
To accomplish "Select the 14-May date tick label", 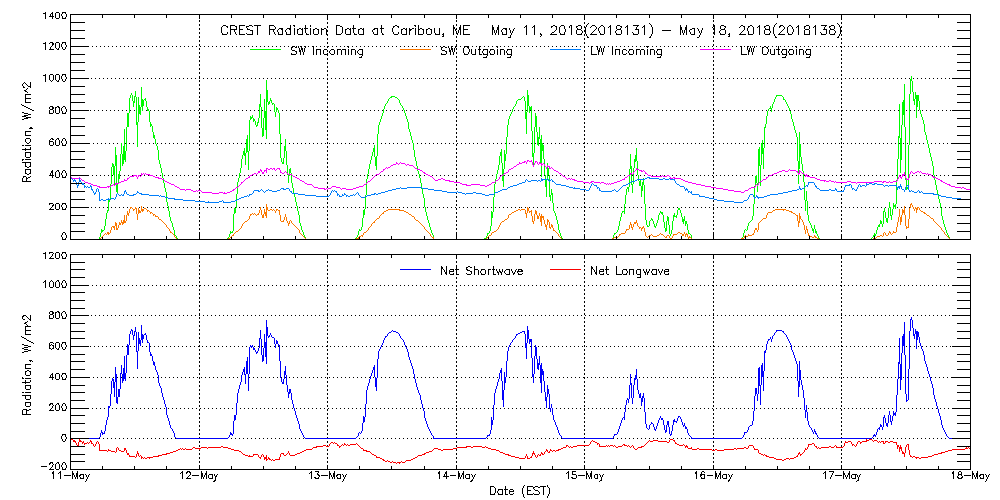I will click(x=457, y=477).
